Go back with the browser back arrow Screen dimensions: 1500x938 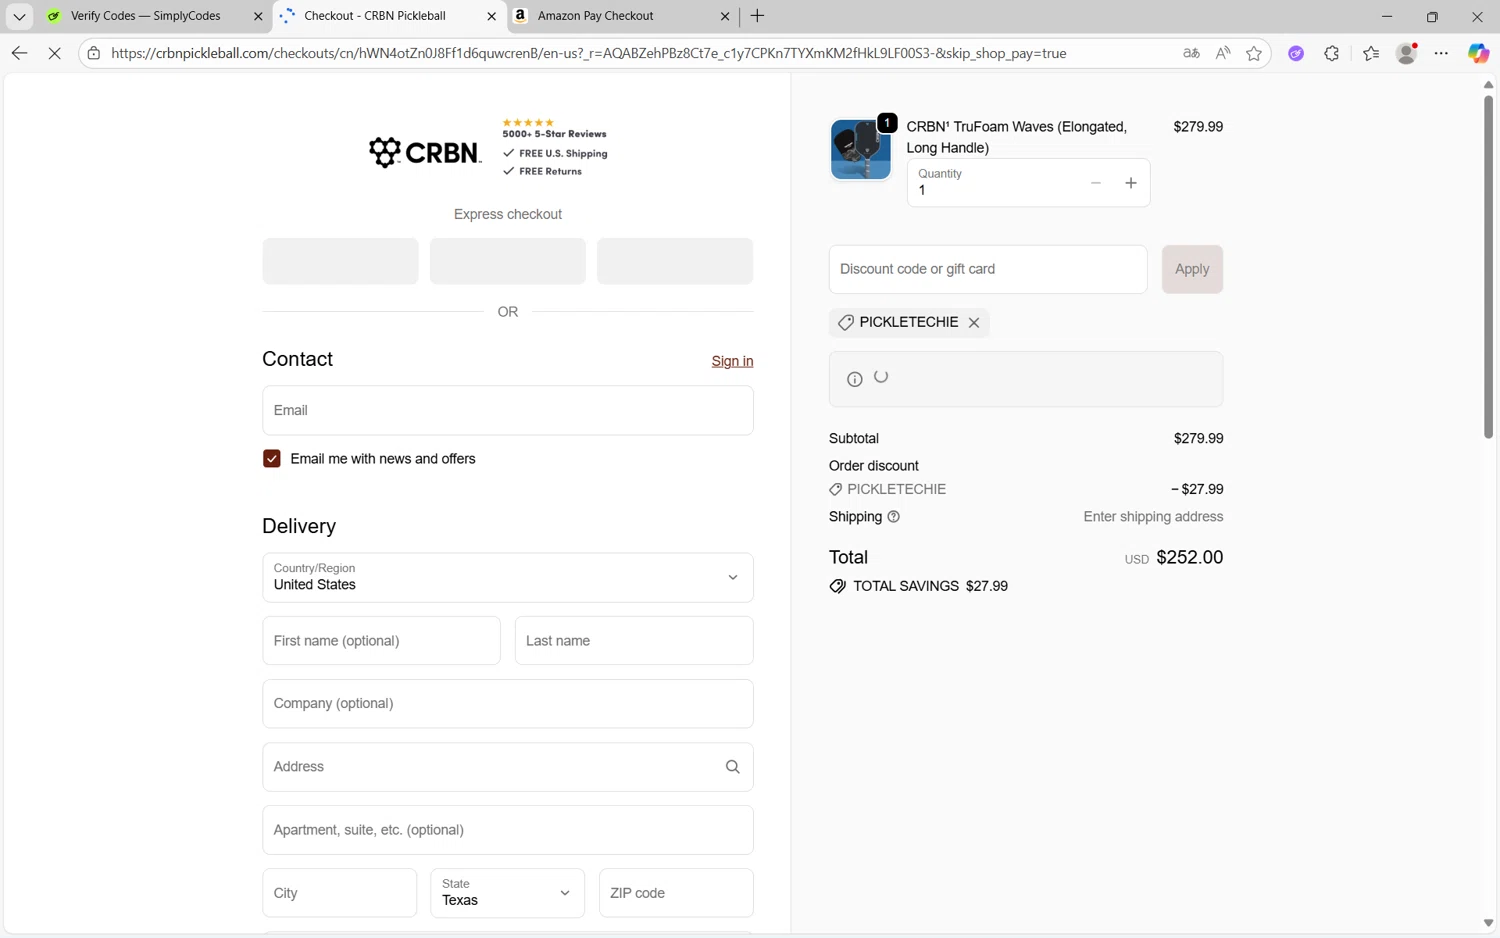[20, 53]
